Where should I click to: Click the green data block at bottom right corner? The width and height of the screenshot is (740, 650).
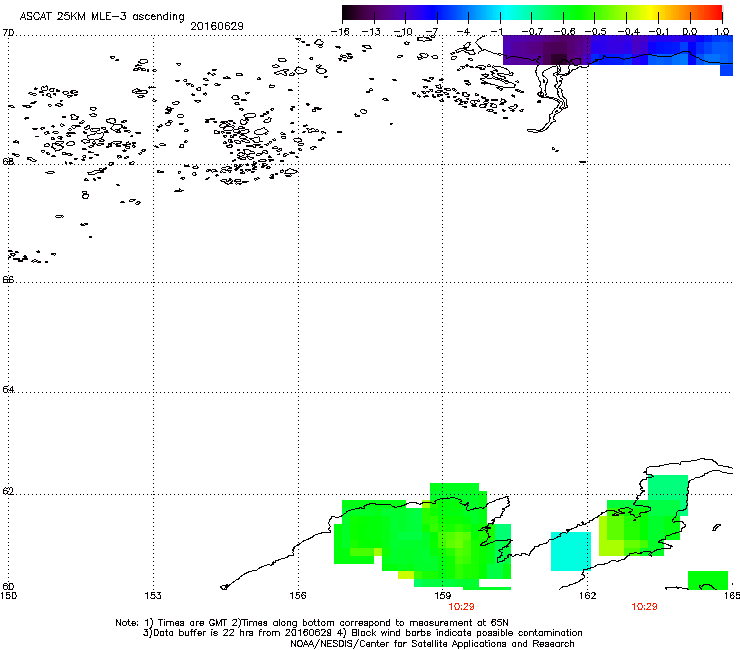[x=707, y=580]
